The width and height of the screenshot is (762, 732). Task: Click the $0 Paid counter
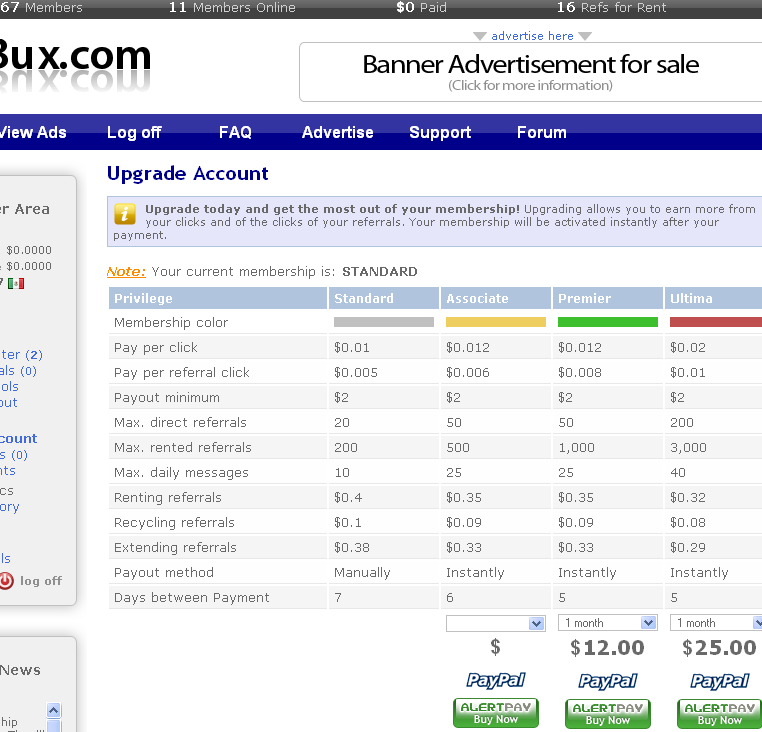(x=421, y=7)
